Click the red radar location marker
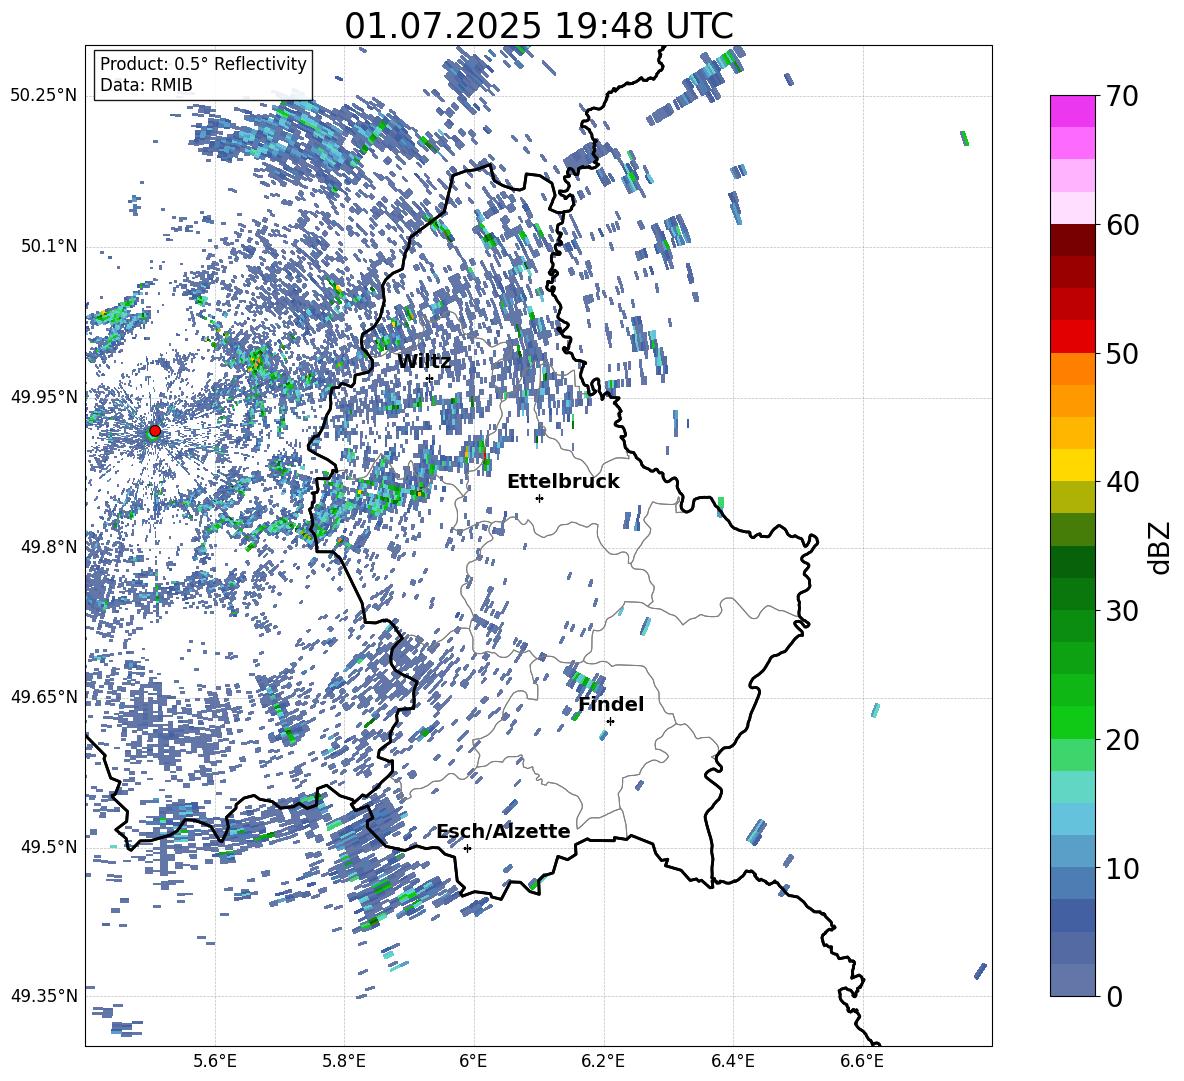 point(155,431)
